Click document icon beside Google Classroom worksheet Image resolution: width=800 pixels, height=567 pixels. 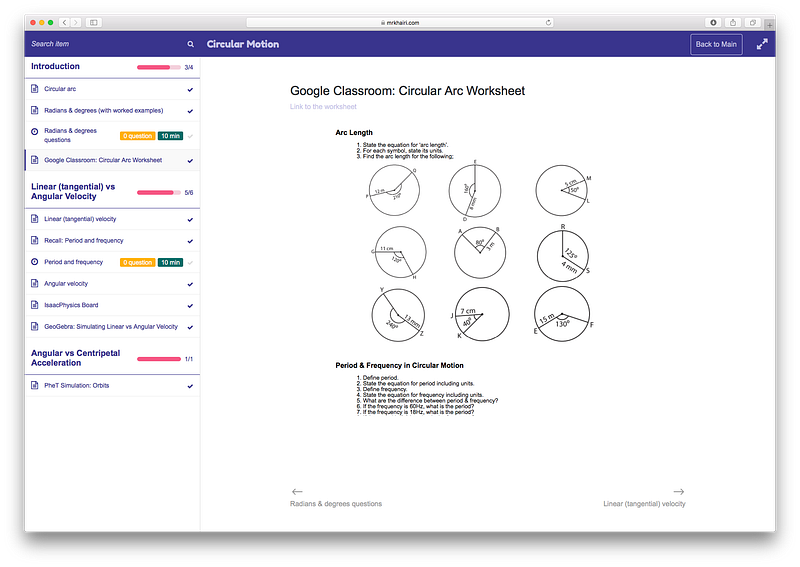(35, 160)
